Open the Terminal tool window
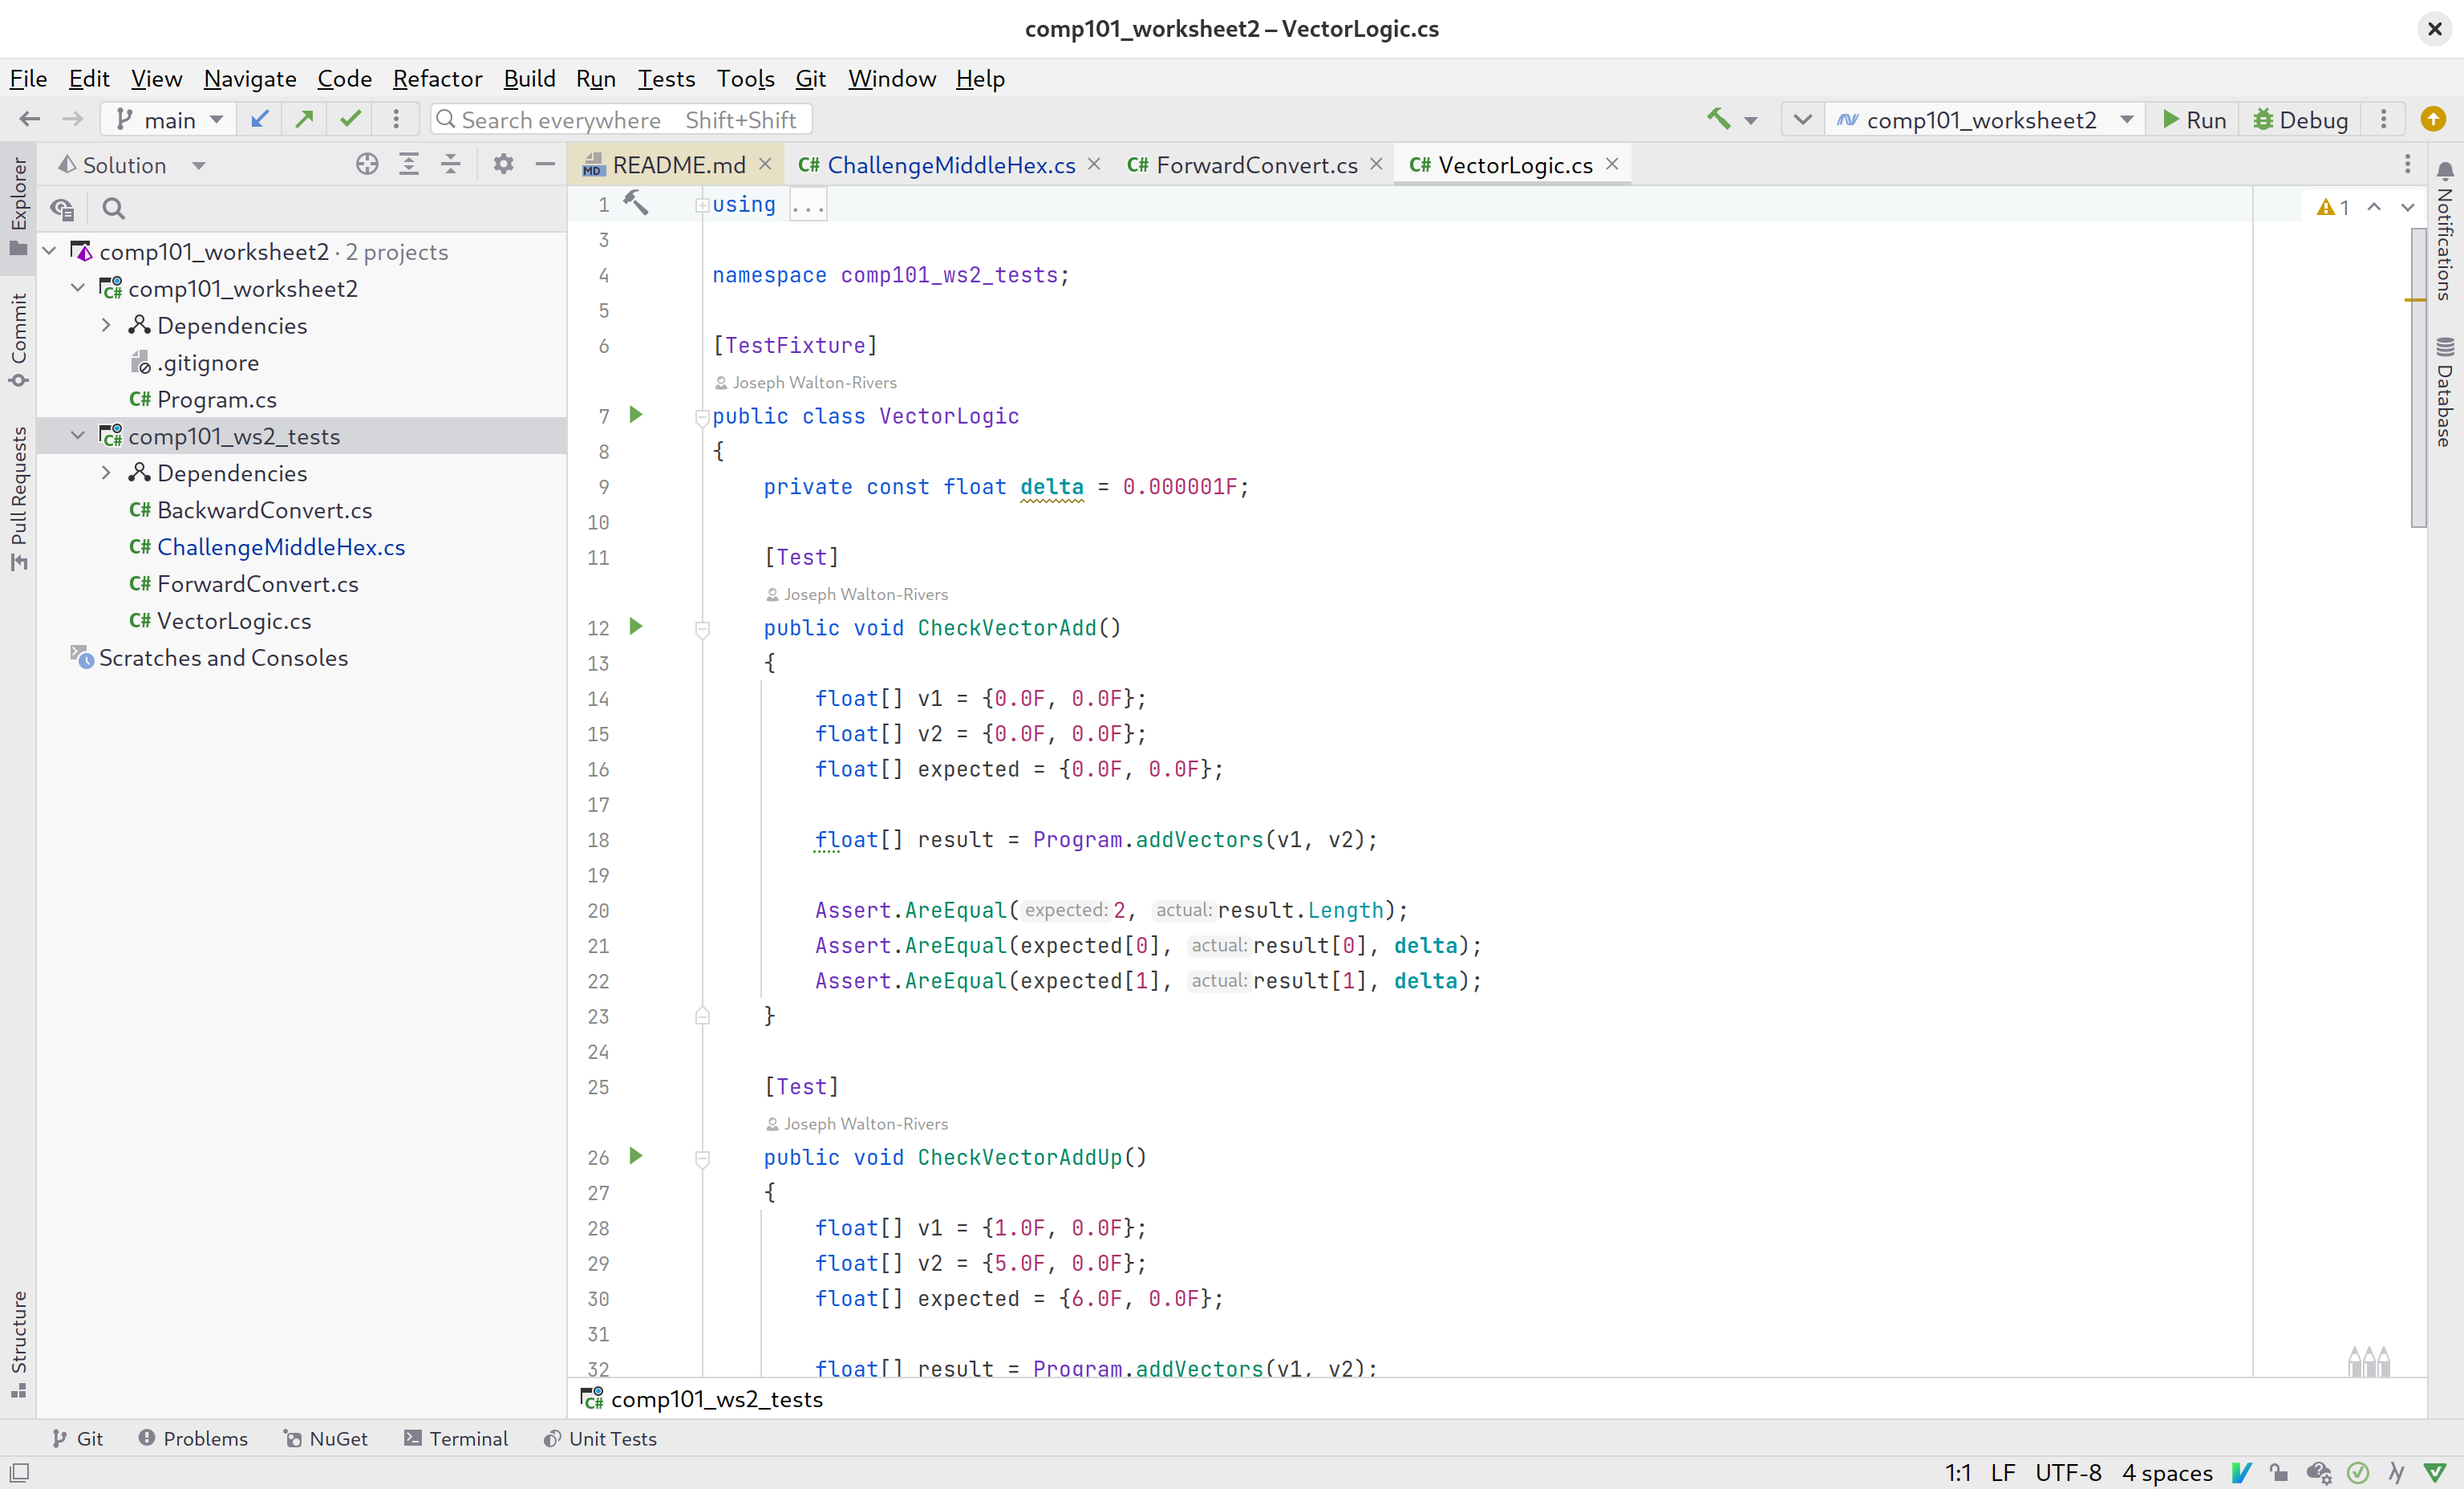The width and height of the screenshot is (2464, 1489). coord(456,1438)
